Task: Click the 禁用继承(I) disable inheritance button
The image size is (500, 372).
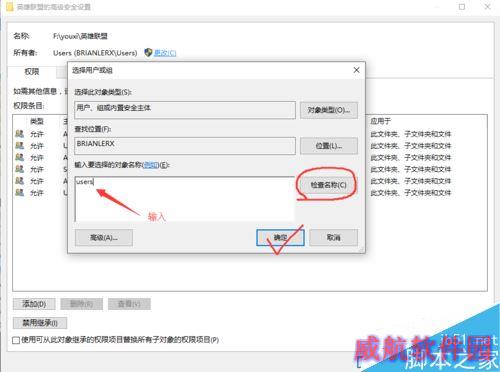Action: click(40, 323)
